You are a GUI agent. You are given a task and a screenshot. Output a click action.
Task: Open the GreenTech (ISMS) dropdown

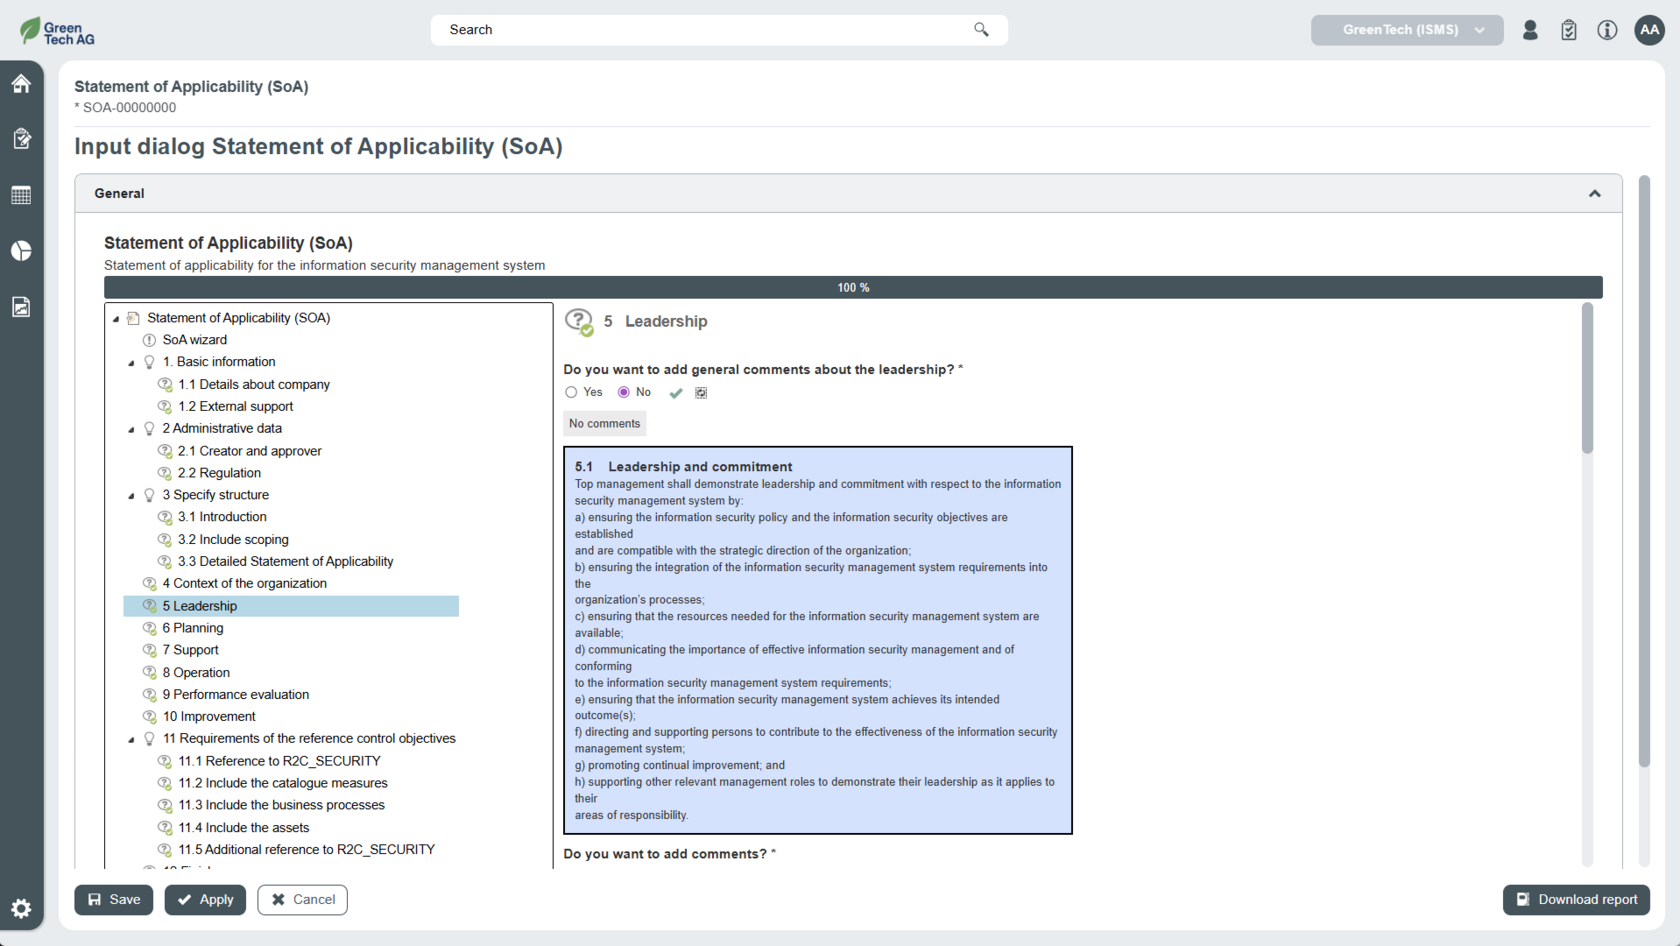pyautogui.click(x=1406, y=30)
